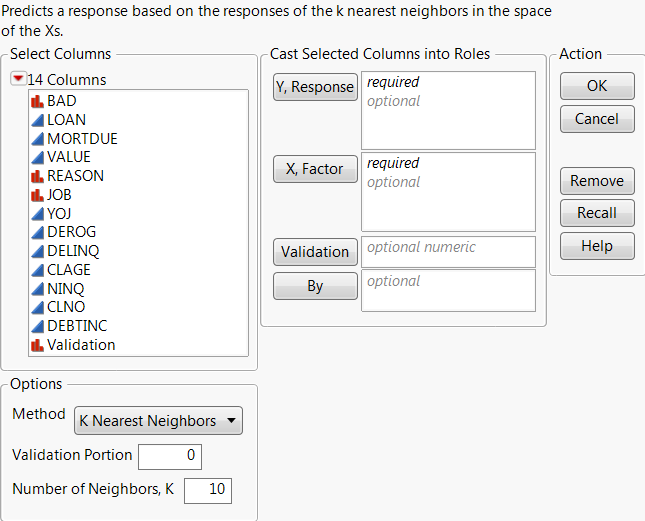Assign selection to Y, Response role
This screenshot has height=521, width=645.
point(315,87)
